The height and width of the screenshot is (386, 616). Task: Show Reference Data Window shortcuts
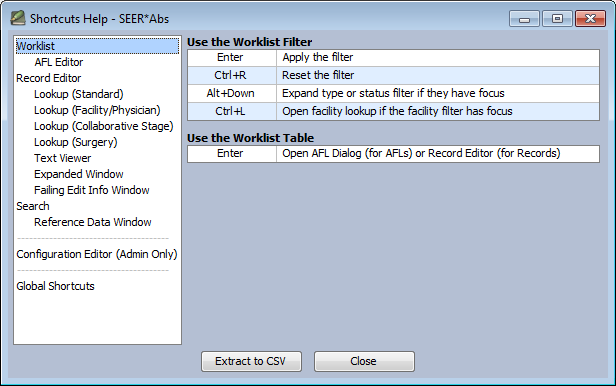coord(93,222)
